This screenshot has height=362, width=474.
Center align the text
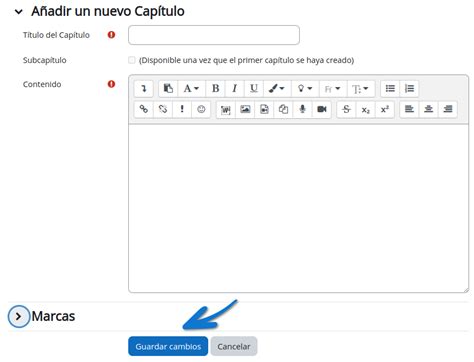[x=428, y=109]
